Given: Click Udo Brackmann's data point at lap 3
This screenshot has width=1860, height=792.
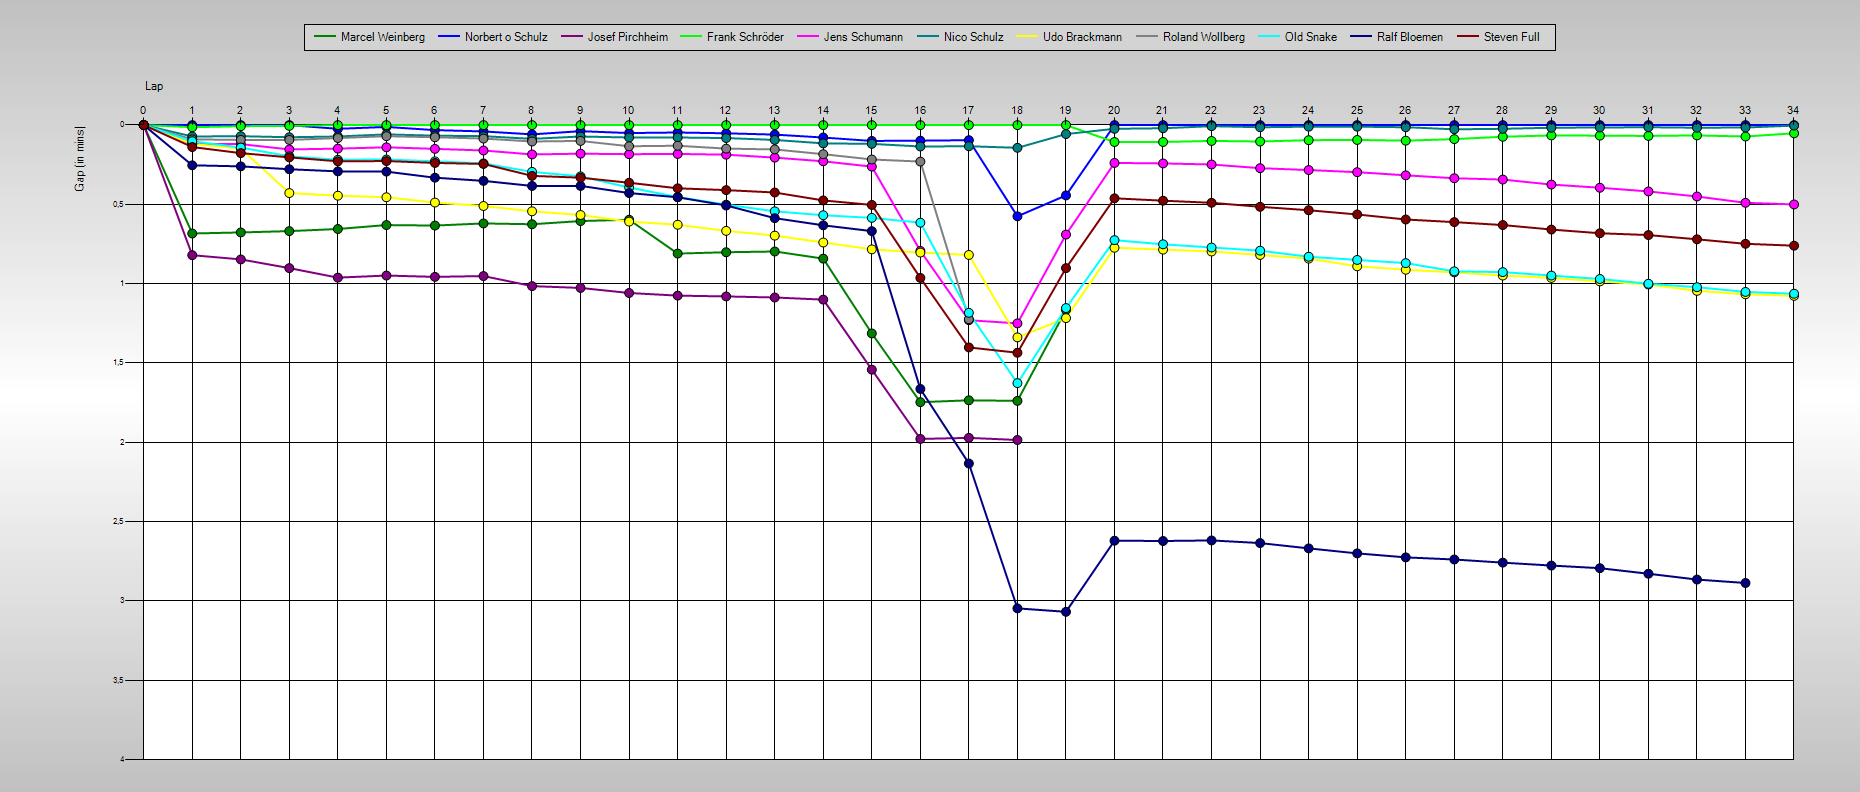Looking at the screenshot, I should [289, 193].
